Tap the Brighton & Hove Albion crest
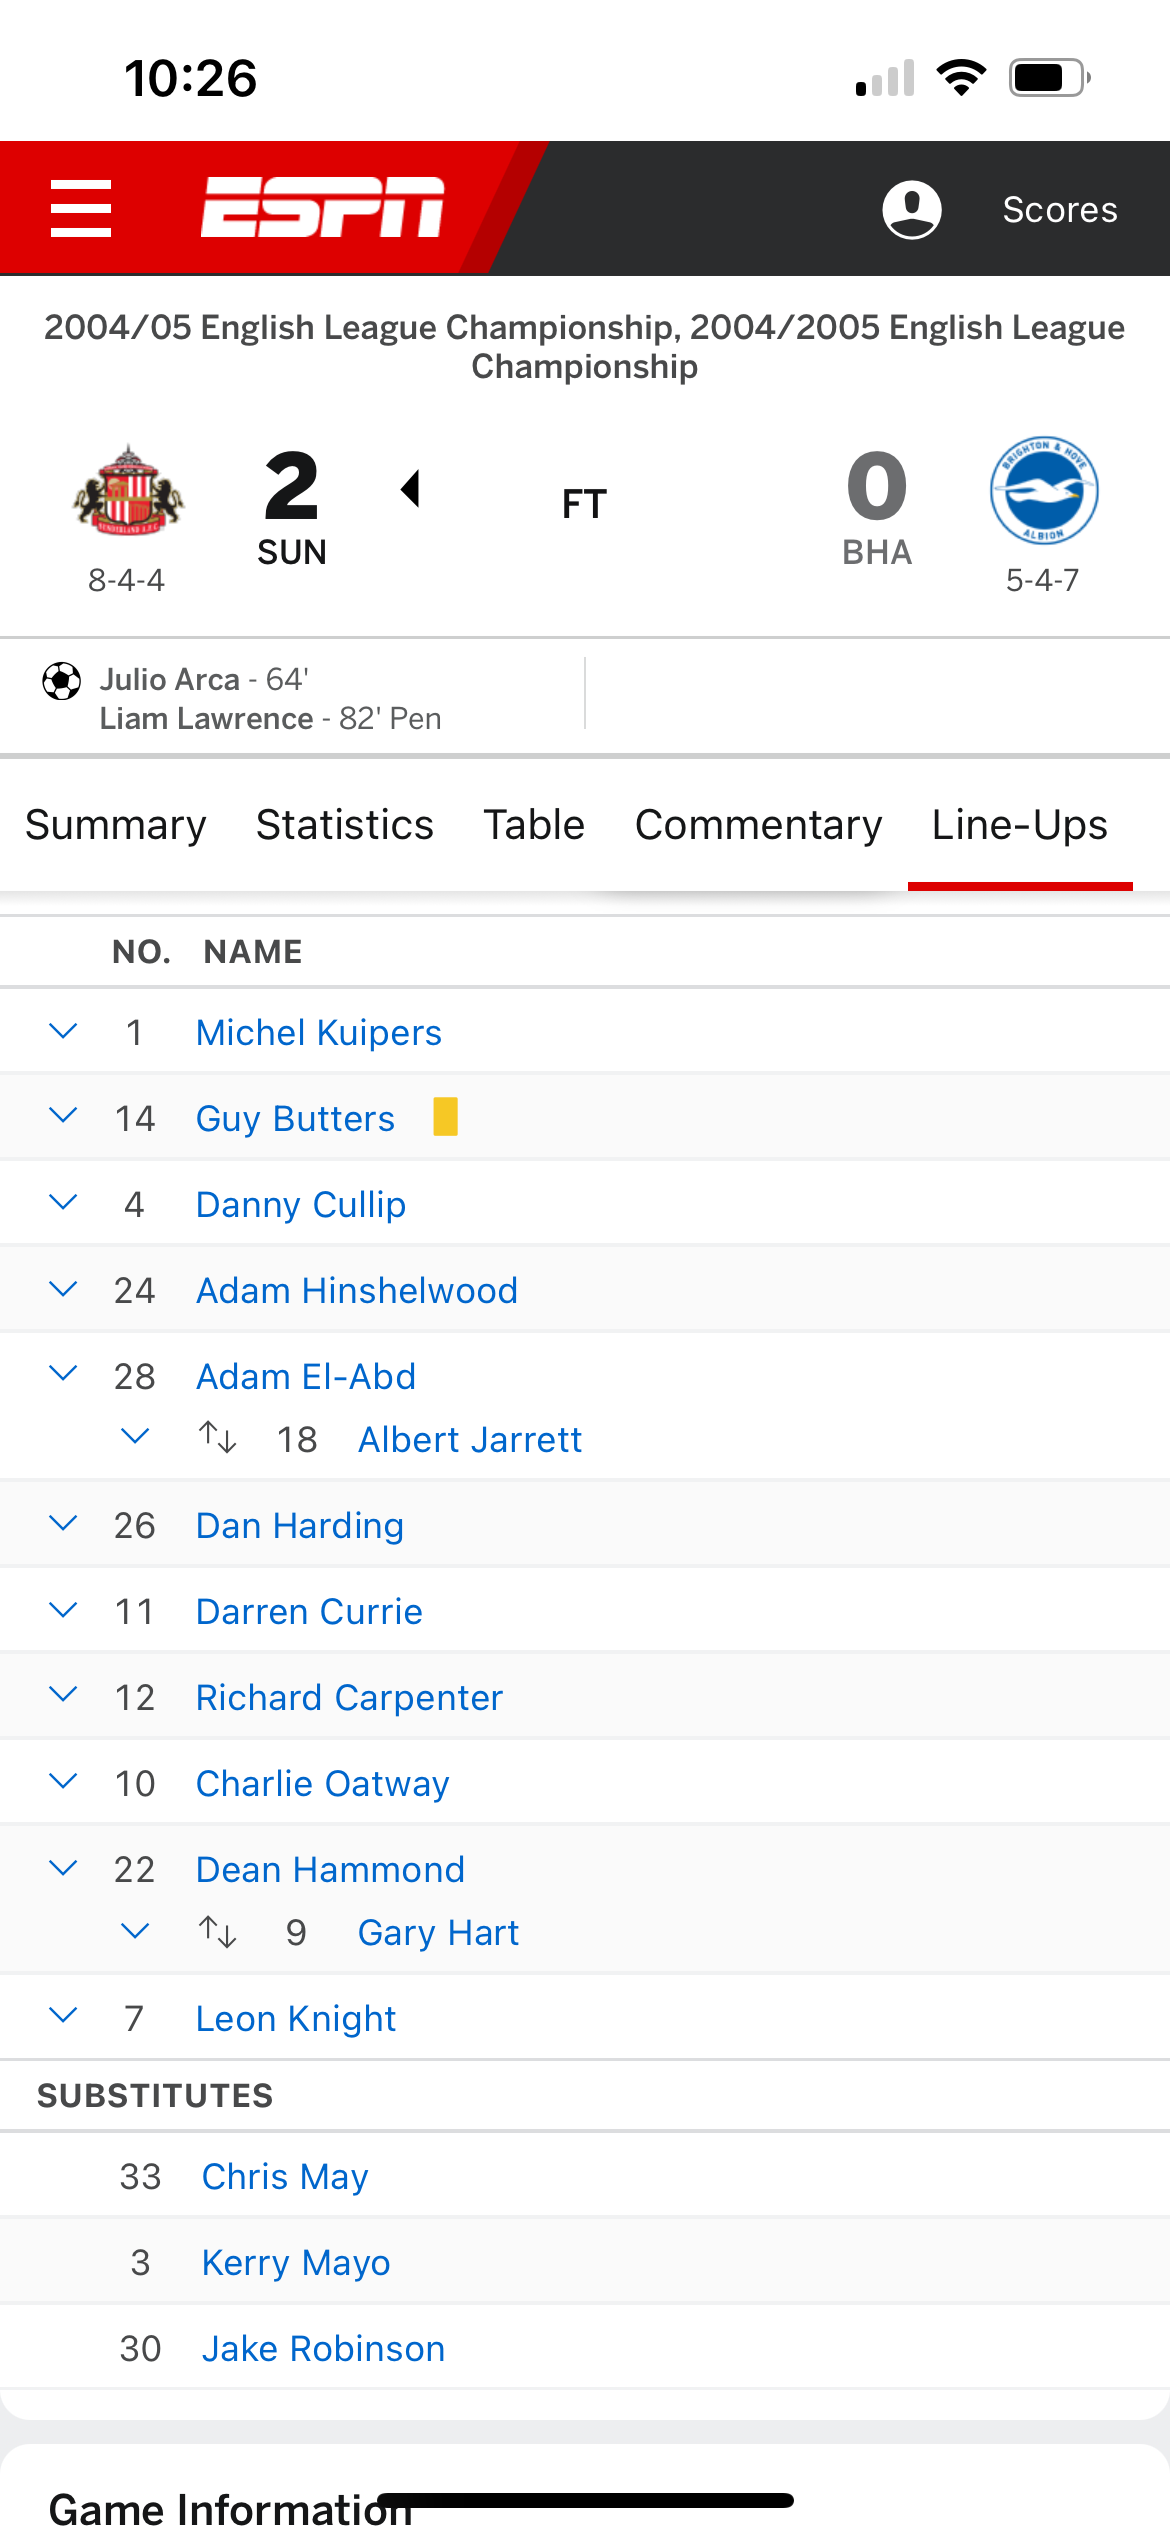 pos(1044,490)
